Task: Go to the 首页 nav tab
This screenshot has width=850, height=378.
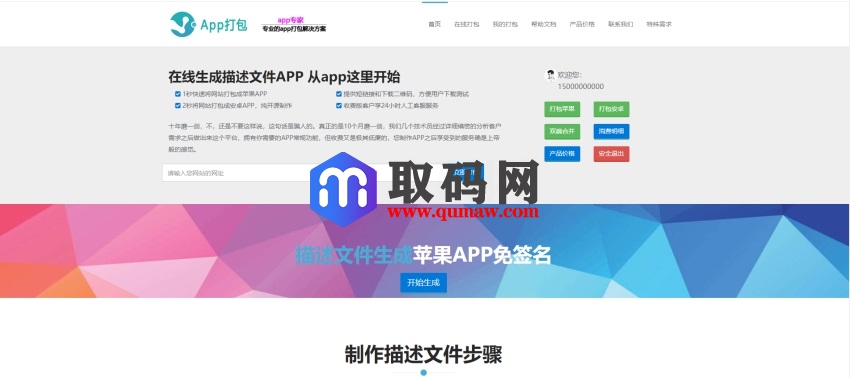Action: pos(434,24)
